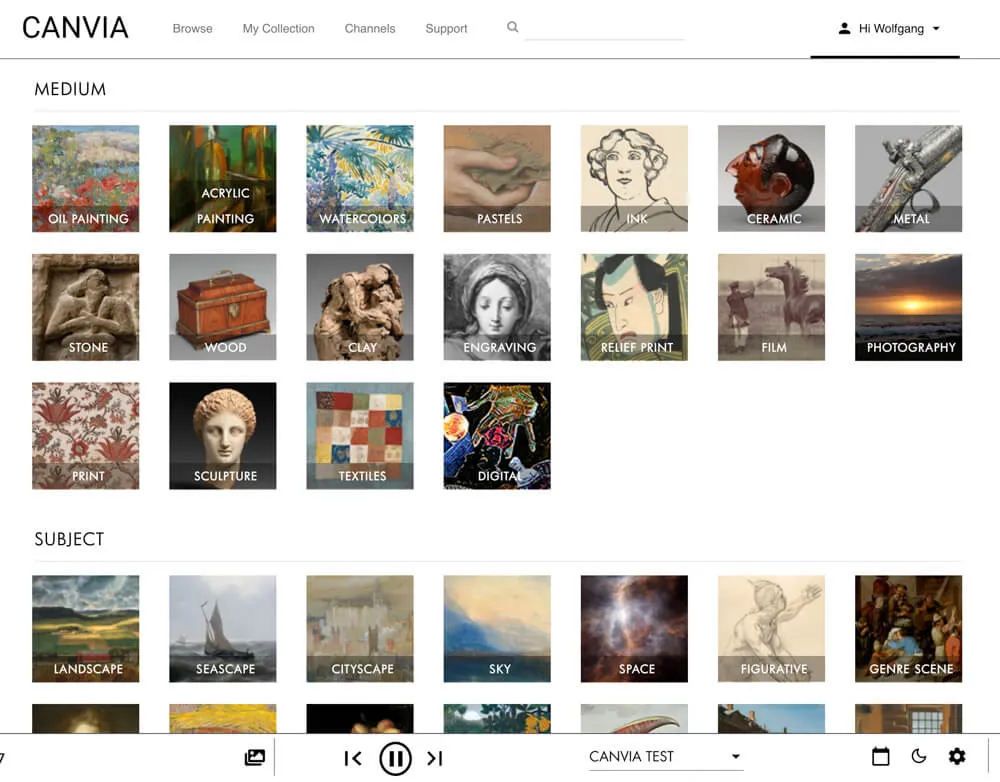Browse the Wood medium
This screenshot has height=782, width=1000.
point(223,307)
